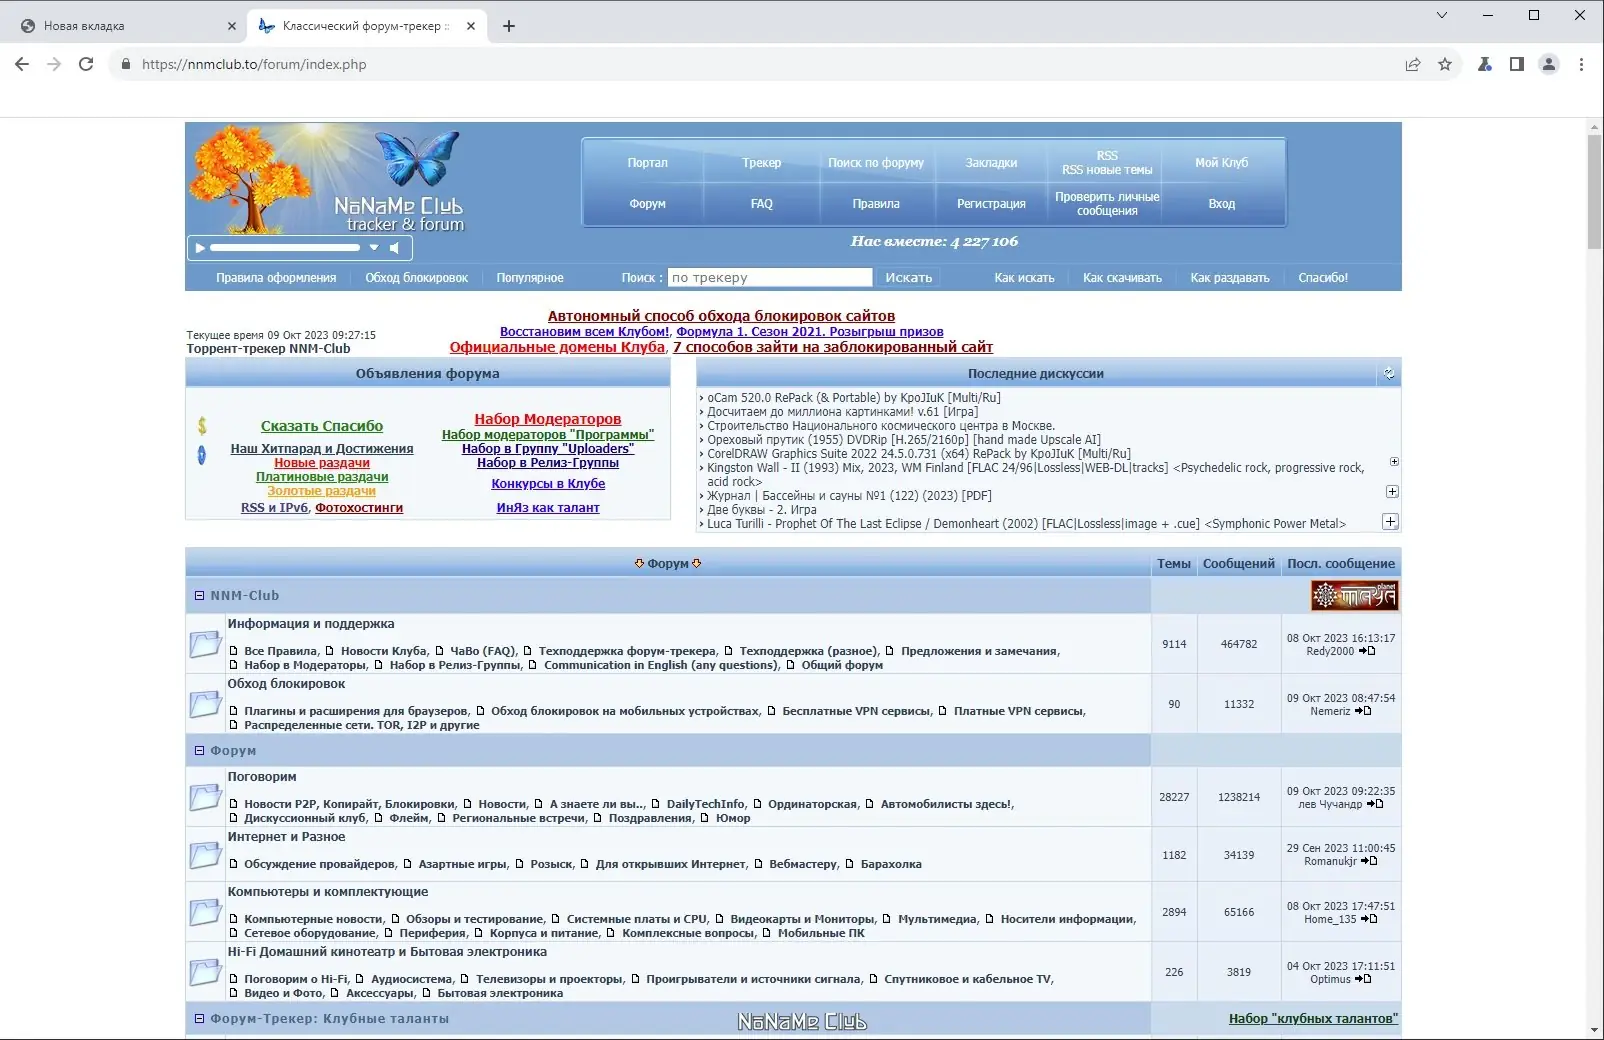1604x1040 pixels.
Task: Click folder icon beside Поговорим
Action: (x=205, y=797)
